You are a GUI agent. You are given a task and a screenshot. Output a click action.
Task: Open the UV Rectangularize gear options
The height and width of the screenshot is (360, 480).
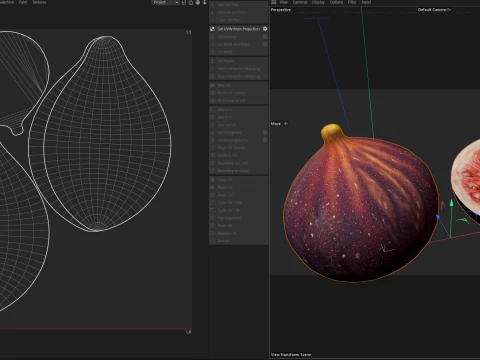pyautogui.click(x=265, y=140)
